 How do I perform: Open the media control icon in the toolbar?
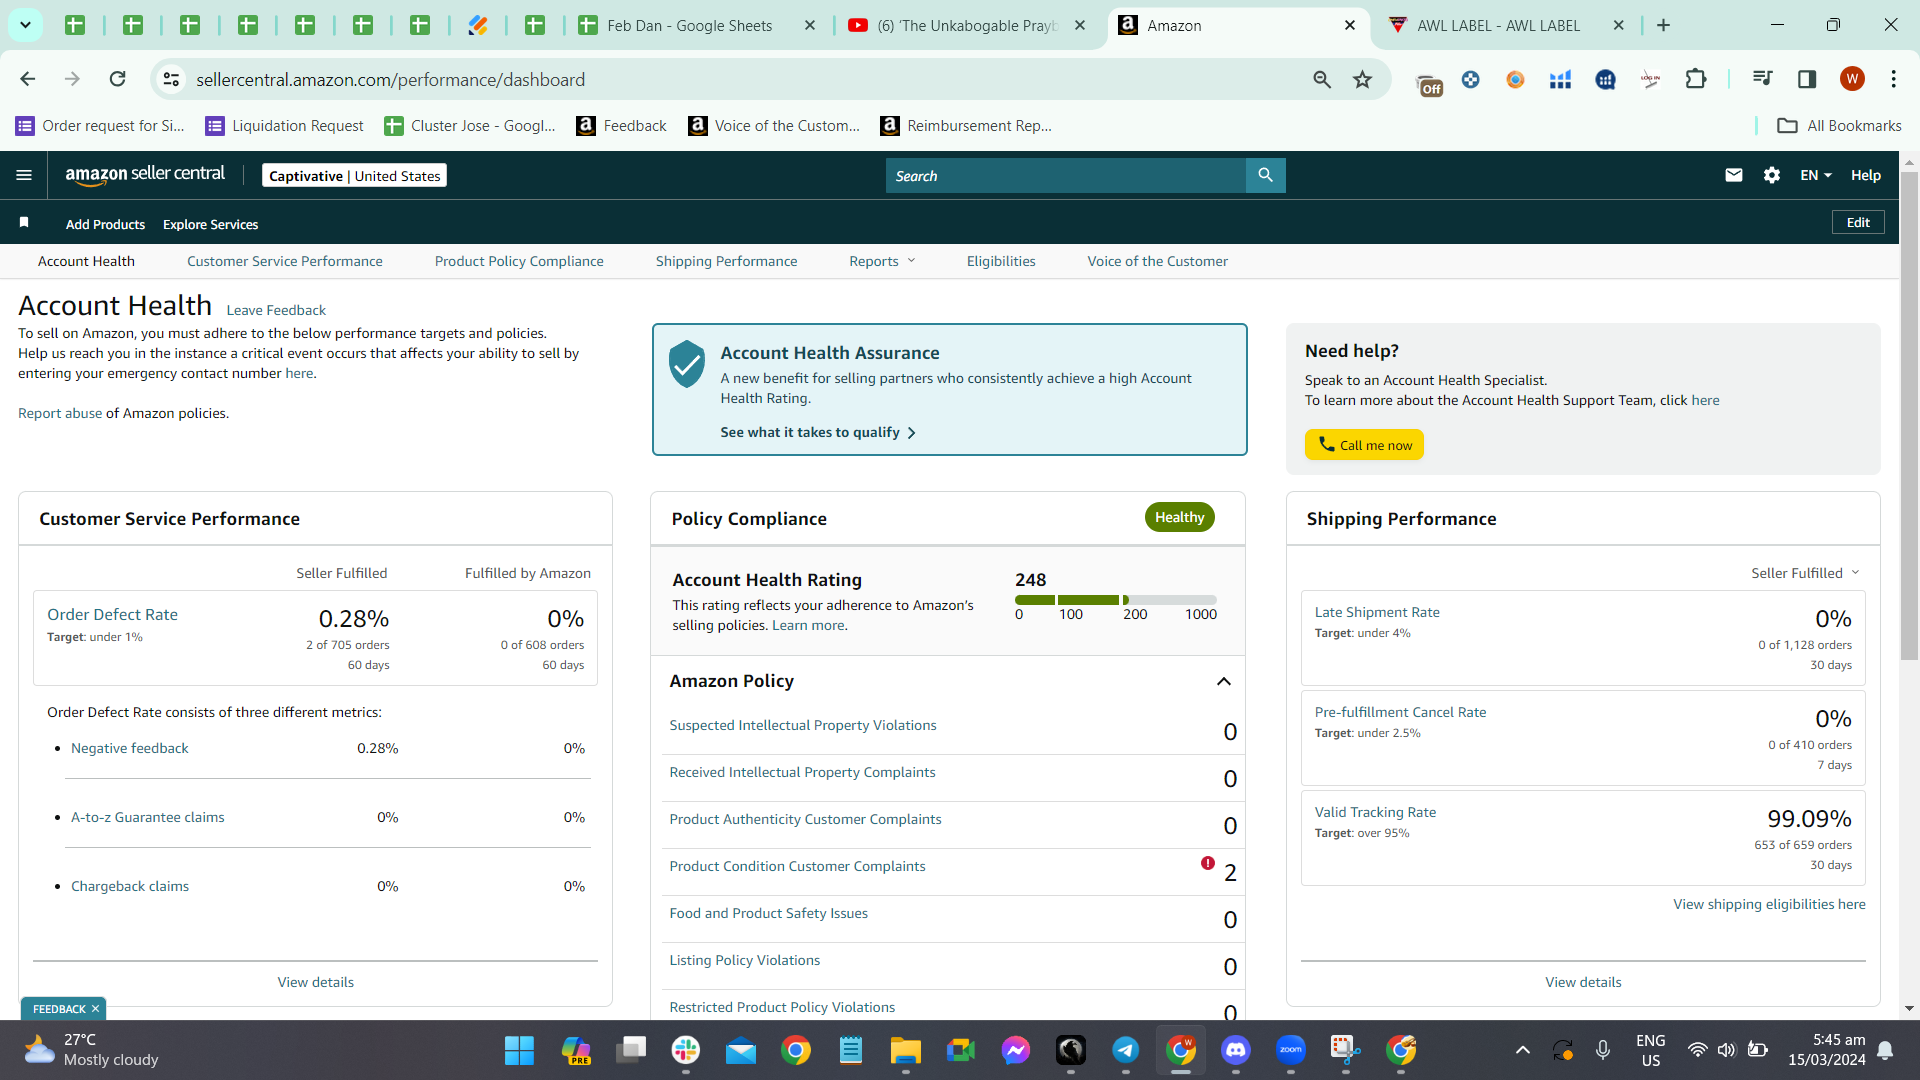[1763, 79]
